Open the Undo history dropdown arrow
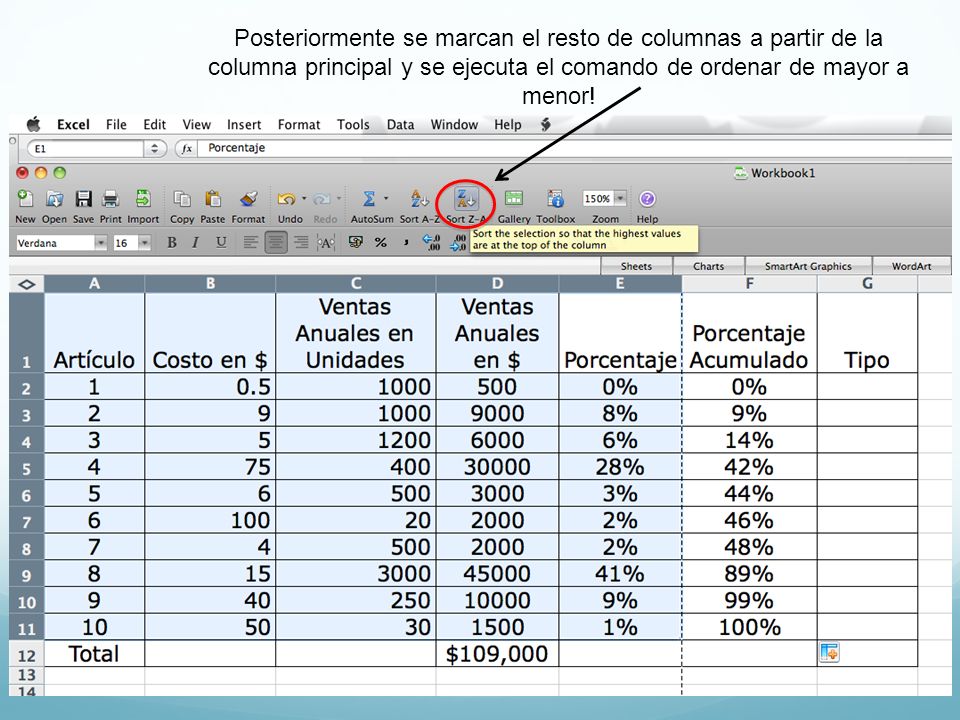 tap(304, 198)
